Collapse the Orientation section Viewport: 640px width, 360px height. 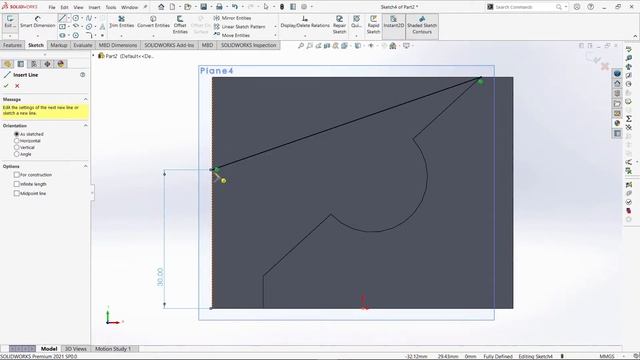click(86, 126)
